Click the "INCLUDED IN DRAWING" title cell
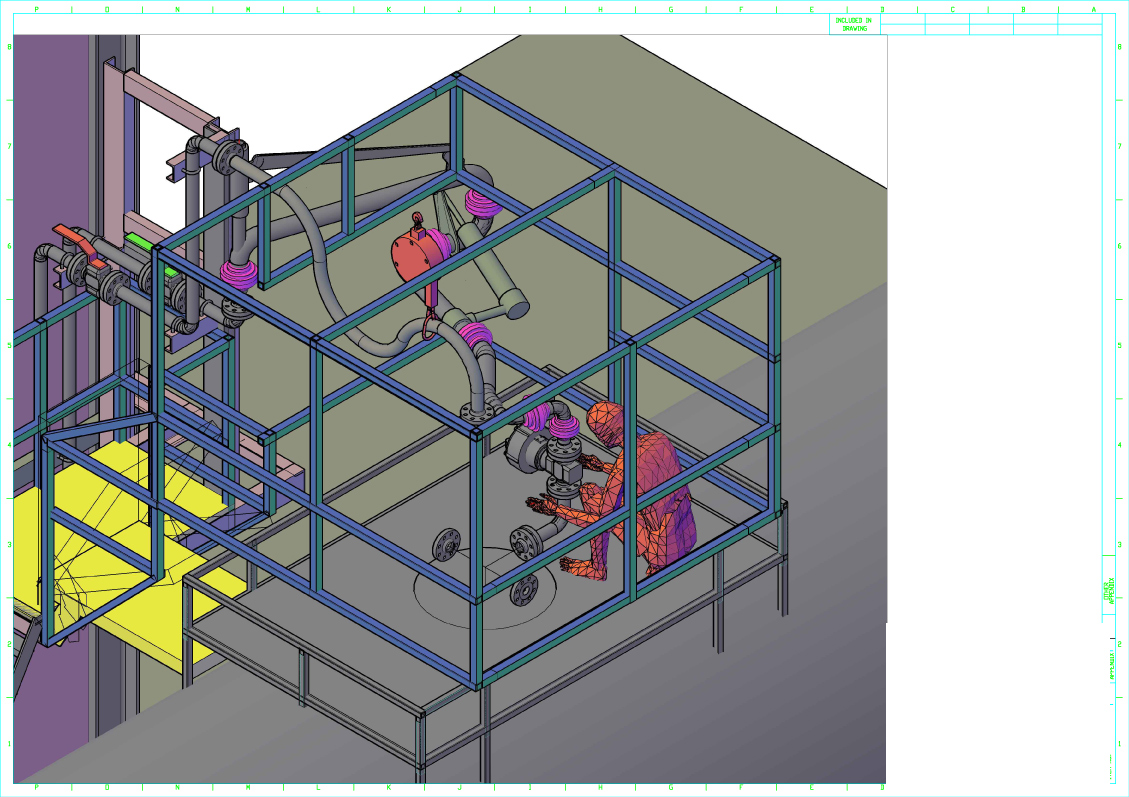 [x=855, y=24]
